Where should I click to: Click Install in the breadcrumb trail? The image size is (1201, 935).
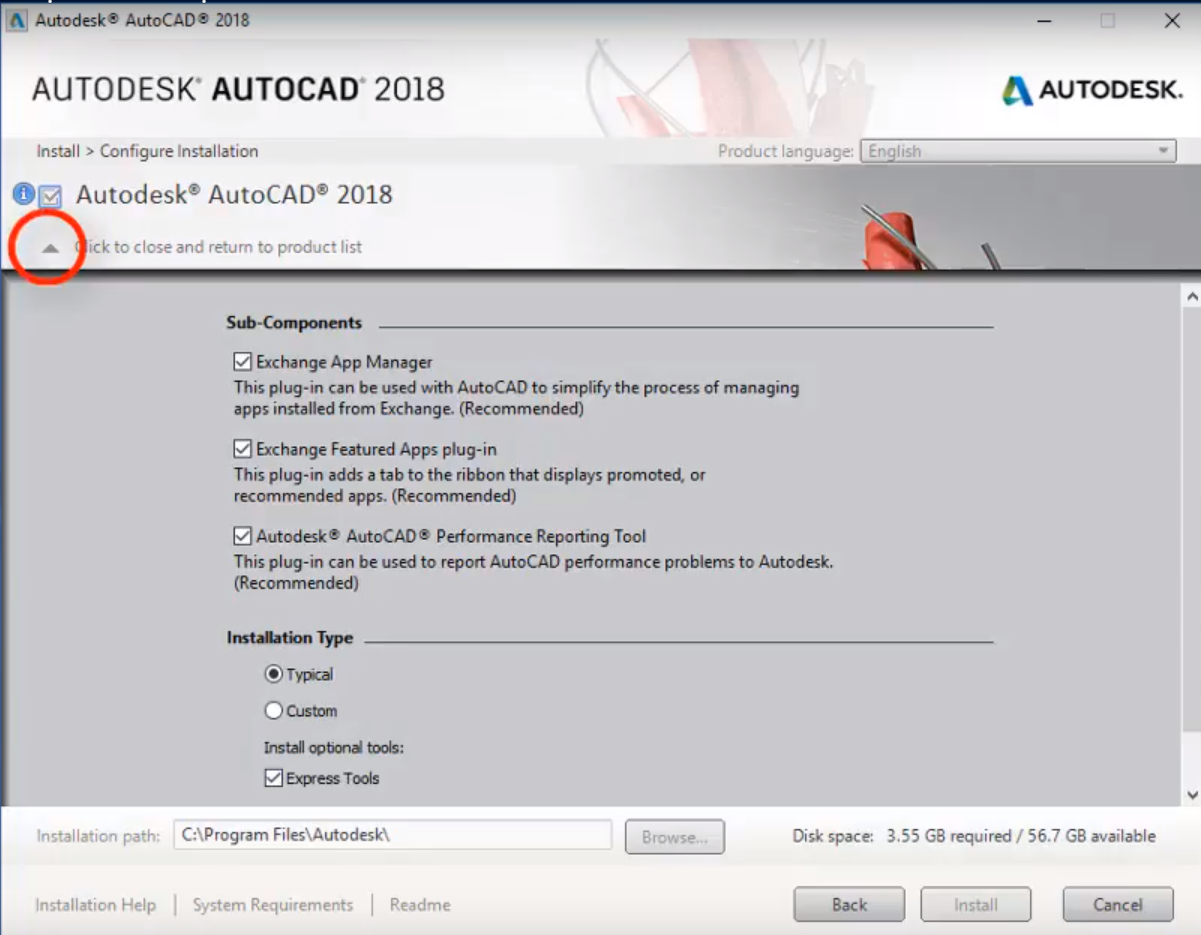click(57, 151)
